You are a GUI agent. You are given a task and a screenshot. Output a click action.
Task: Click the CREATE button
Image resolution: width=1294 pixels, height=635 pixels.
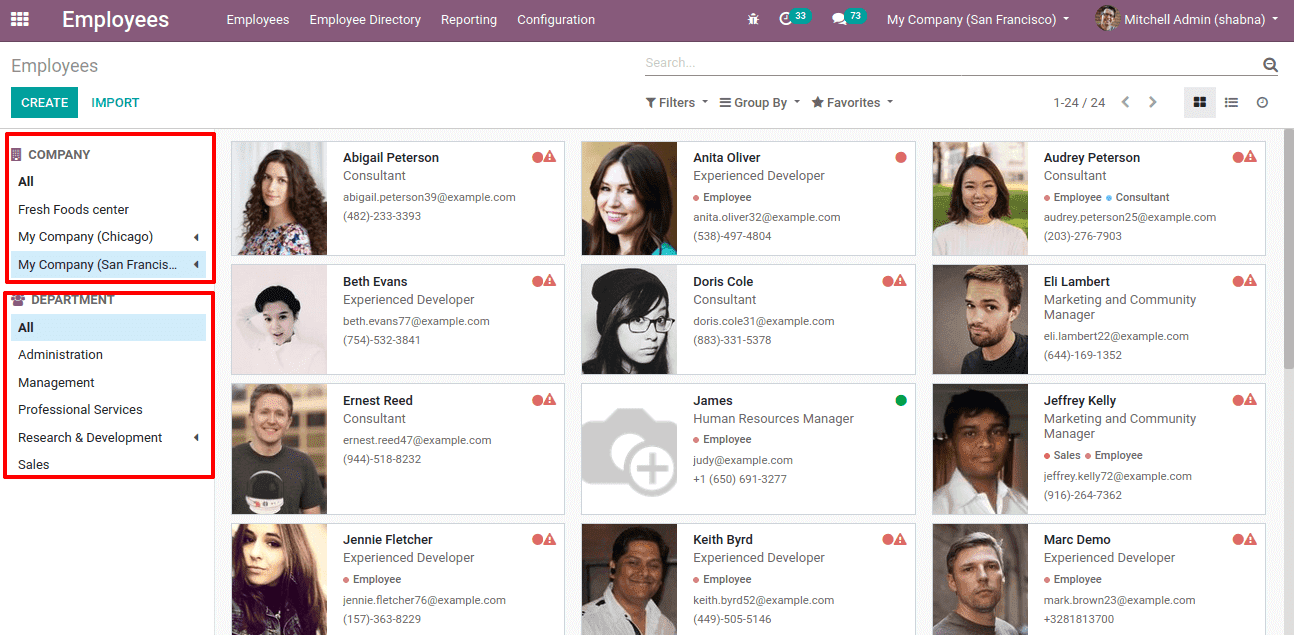click(44, 102)
